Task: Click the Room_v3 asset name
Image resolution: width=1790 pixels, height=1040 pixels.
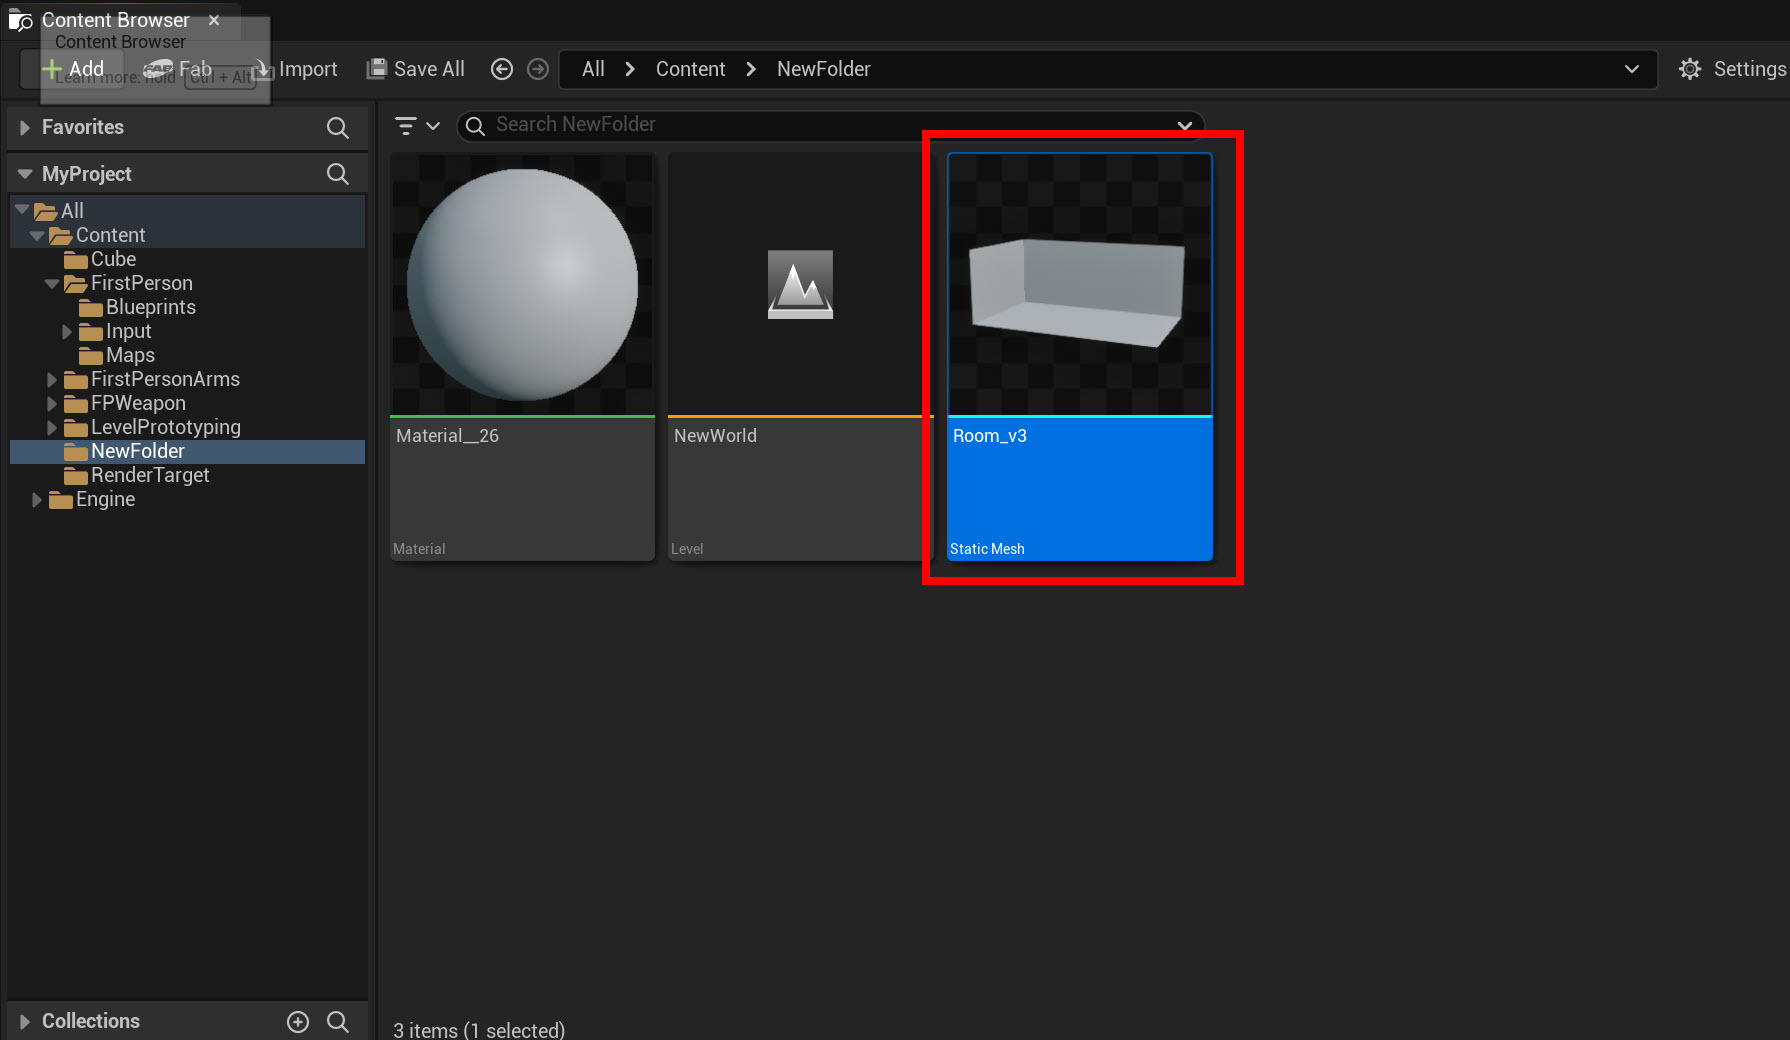Action: (990, 436)
